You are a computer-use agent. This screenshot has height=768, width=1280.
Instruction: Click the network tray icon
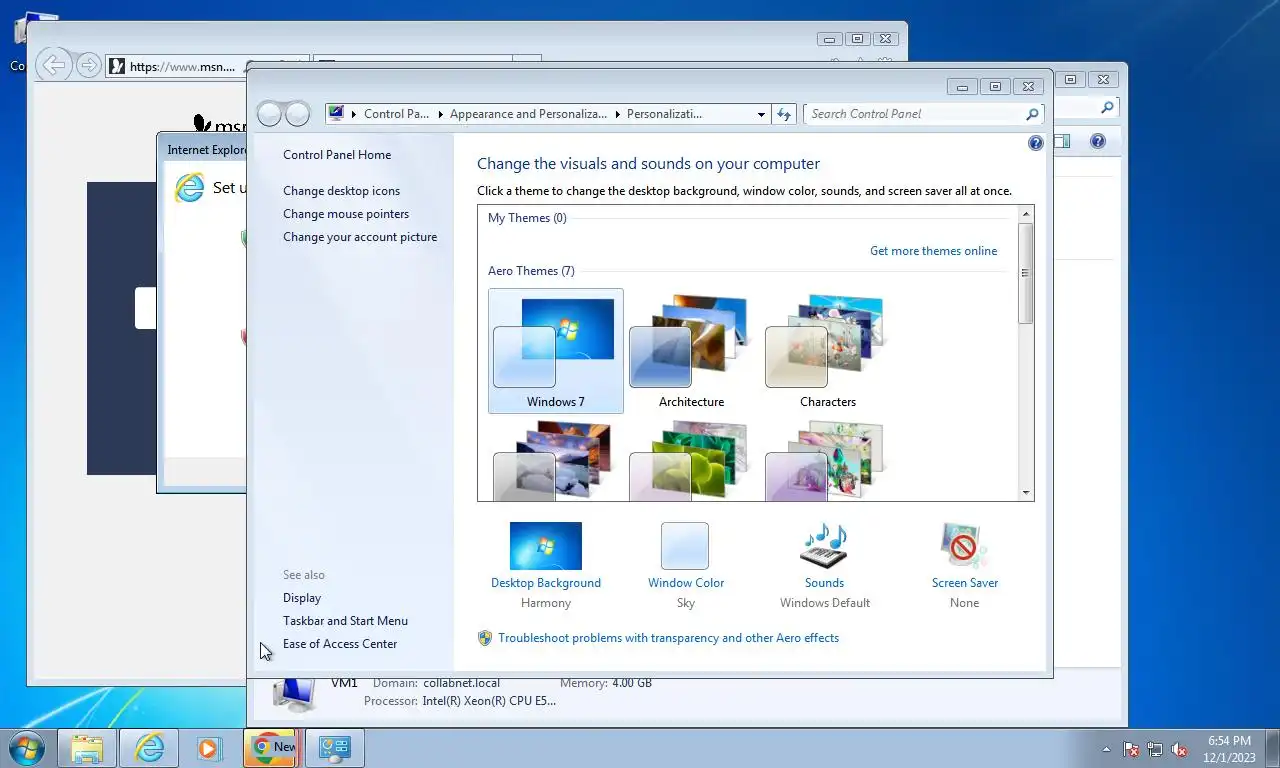tap(1155, 749)
